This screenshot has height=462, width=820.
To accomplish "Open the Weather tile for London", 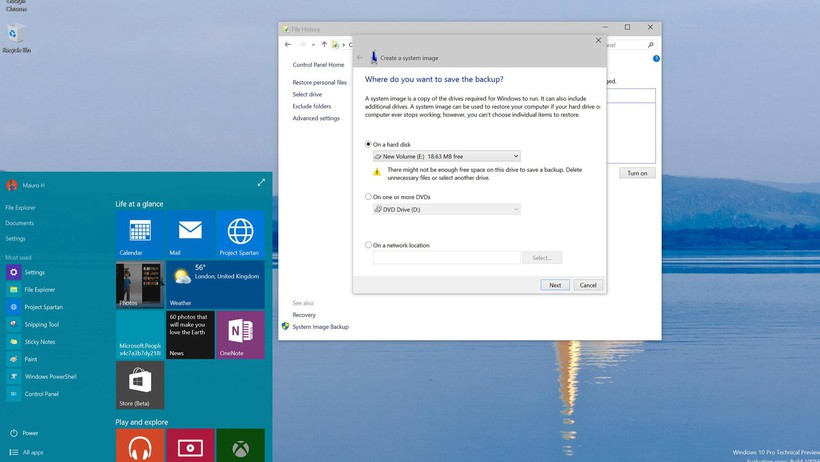I will pyautogui.click(x=215, y=285).
